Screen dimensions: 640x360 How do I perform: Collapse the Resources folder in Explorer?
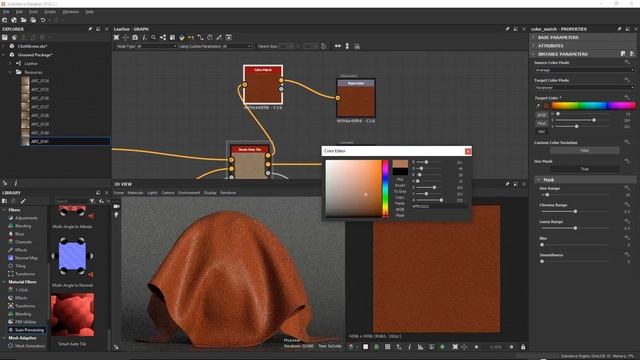(x=10, y=72)
